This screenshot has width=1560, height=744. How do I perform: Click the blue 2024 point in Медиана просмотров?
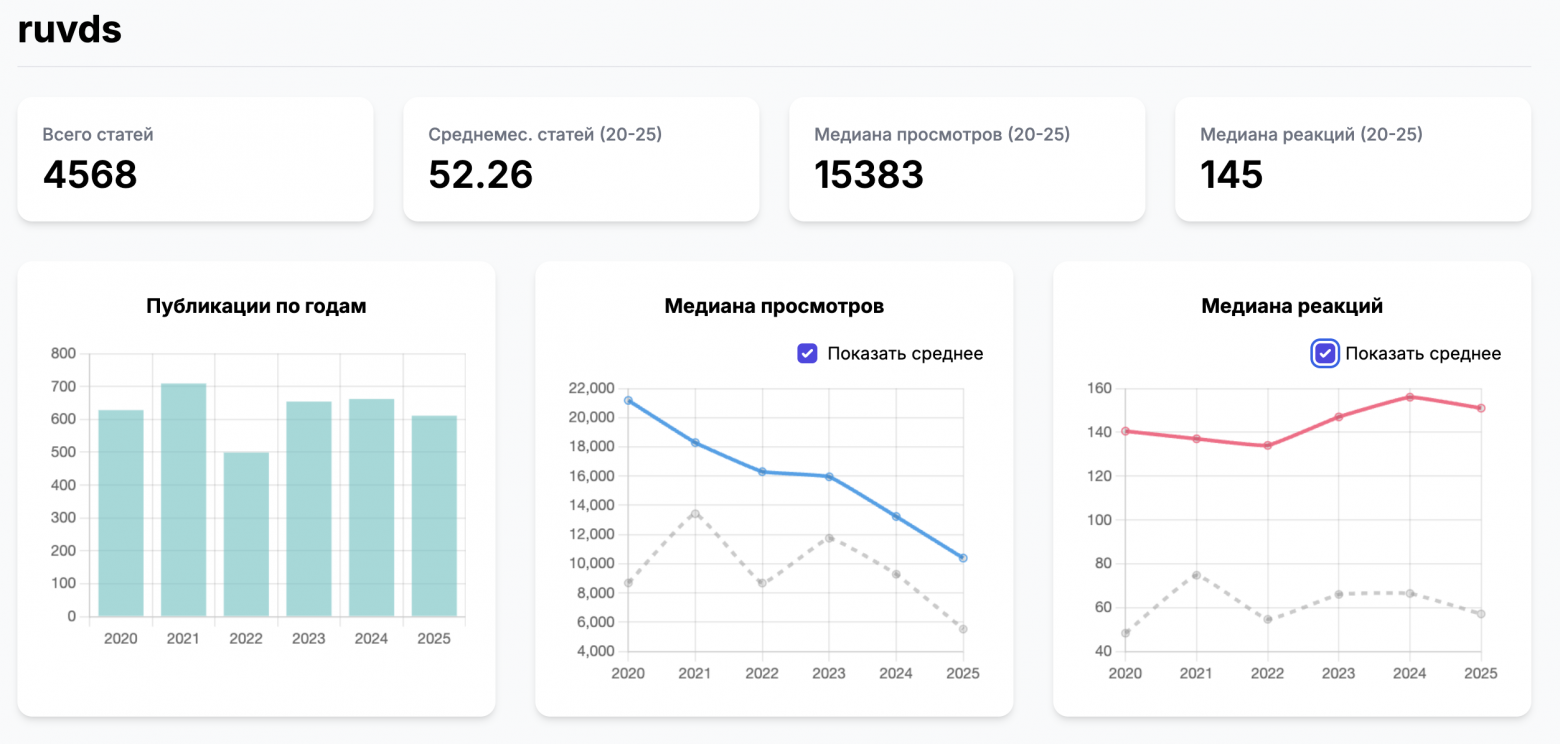point(896,516)
